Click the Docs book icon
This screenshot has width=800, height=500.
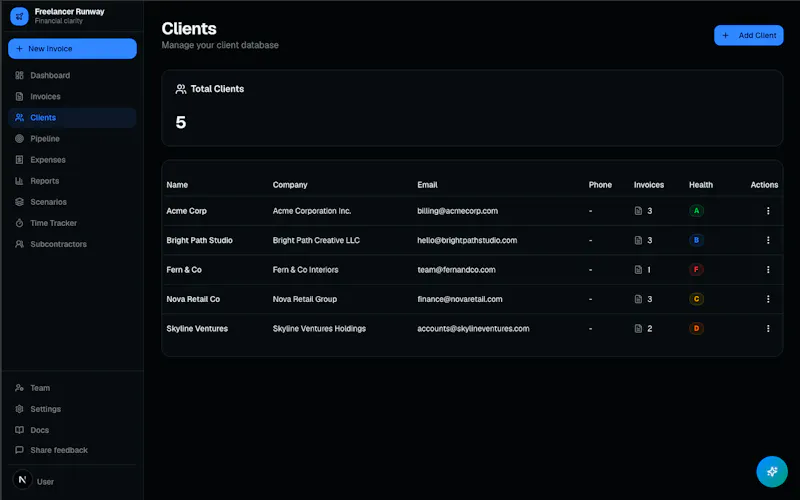point(19,430)
